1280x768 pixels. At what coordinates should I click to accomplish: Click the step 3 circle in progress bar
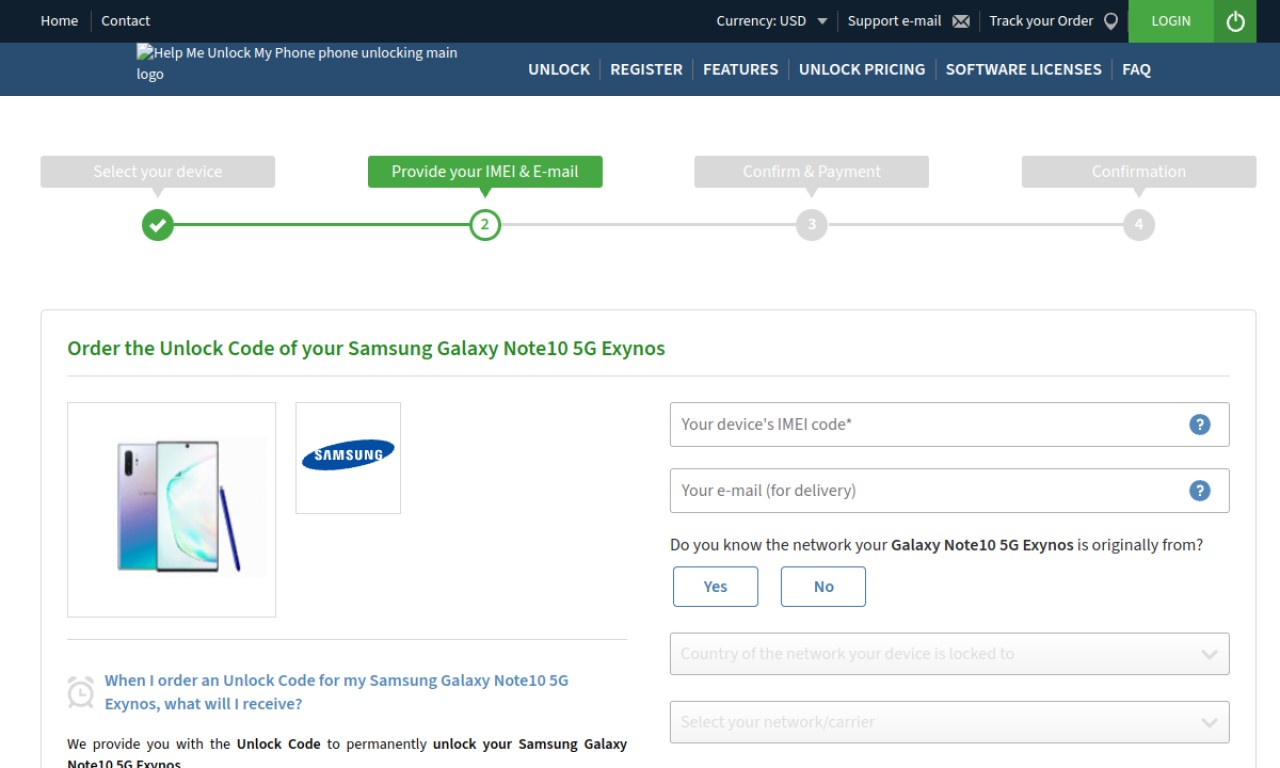click(x=811, y=225)
